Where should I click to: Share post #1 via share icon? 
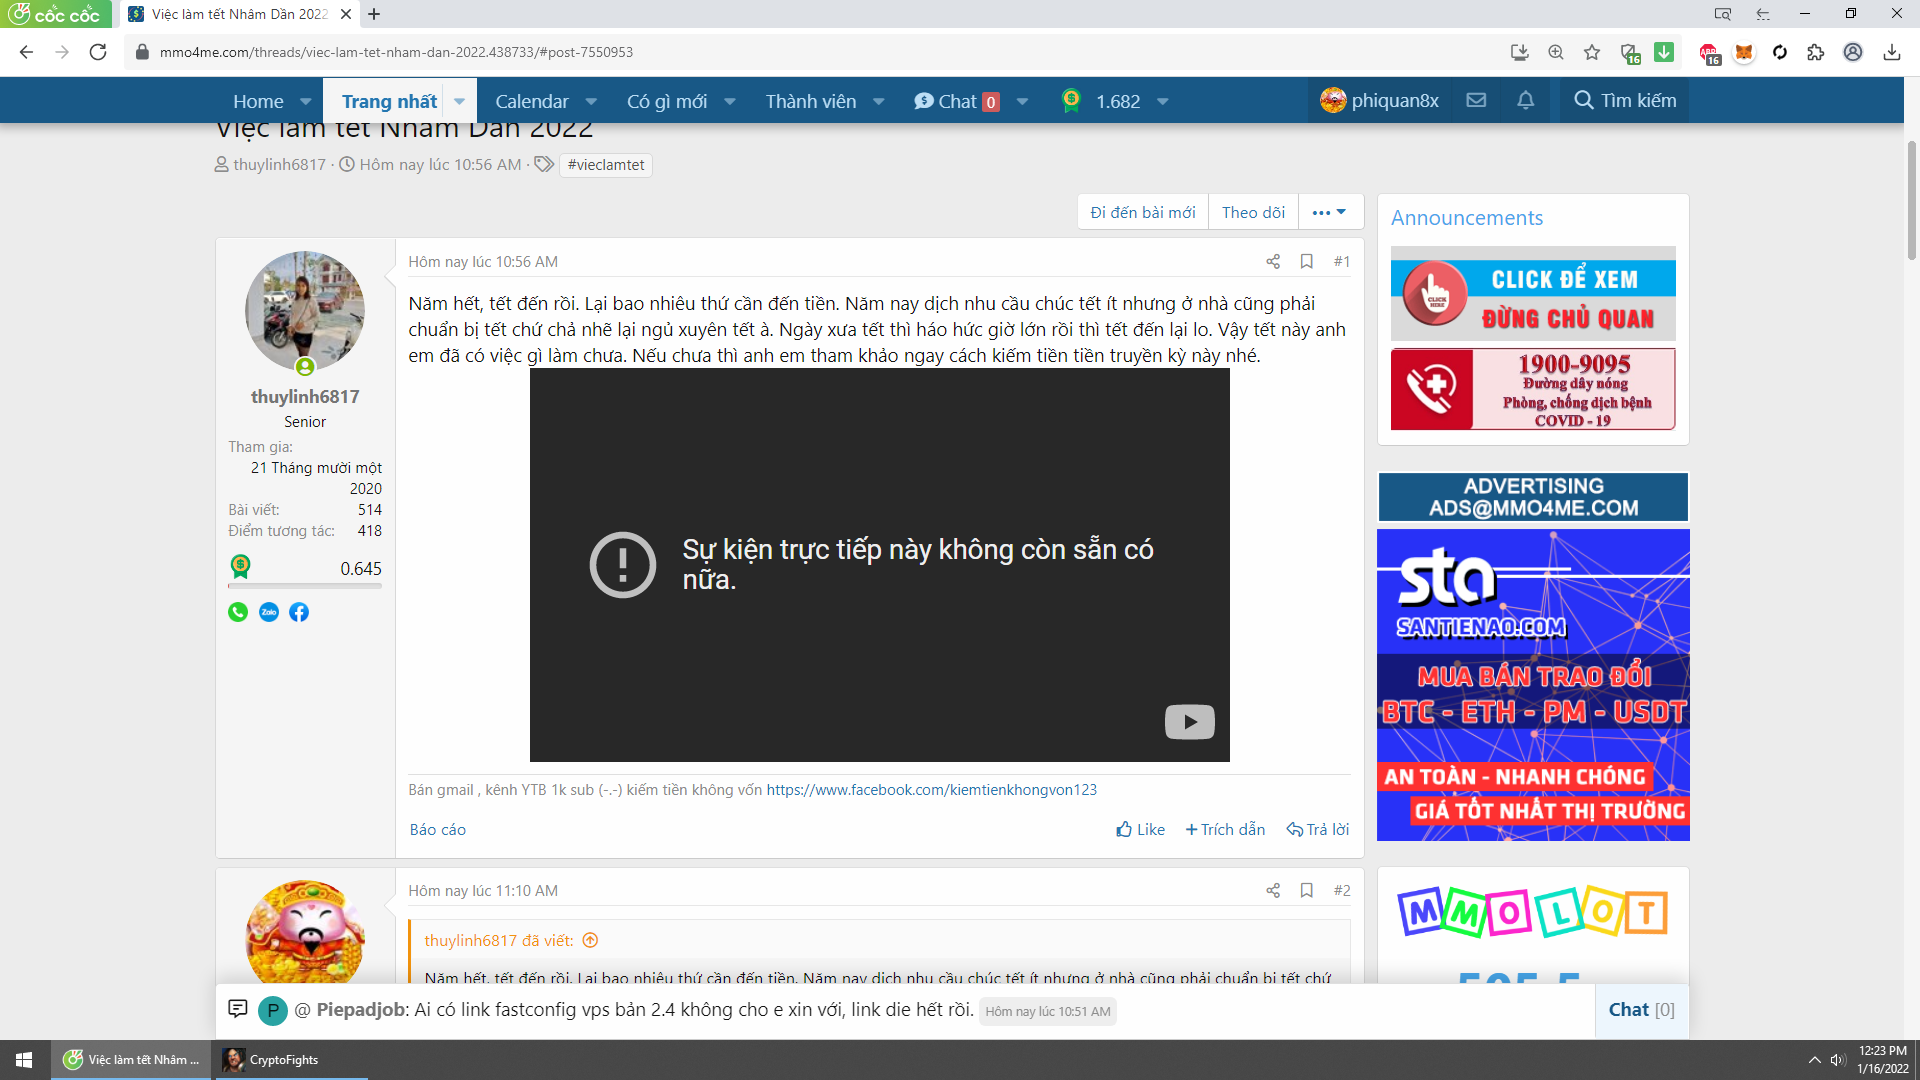pyautogui.click(x=1273, y=262)
